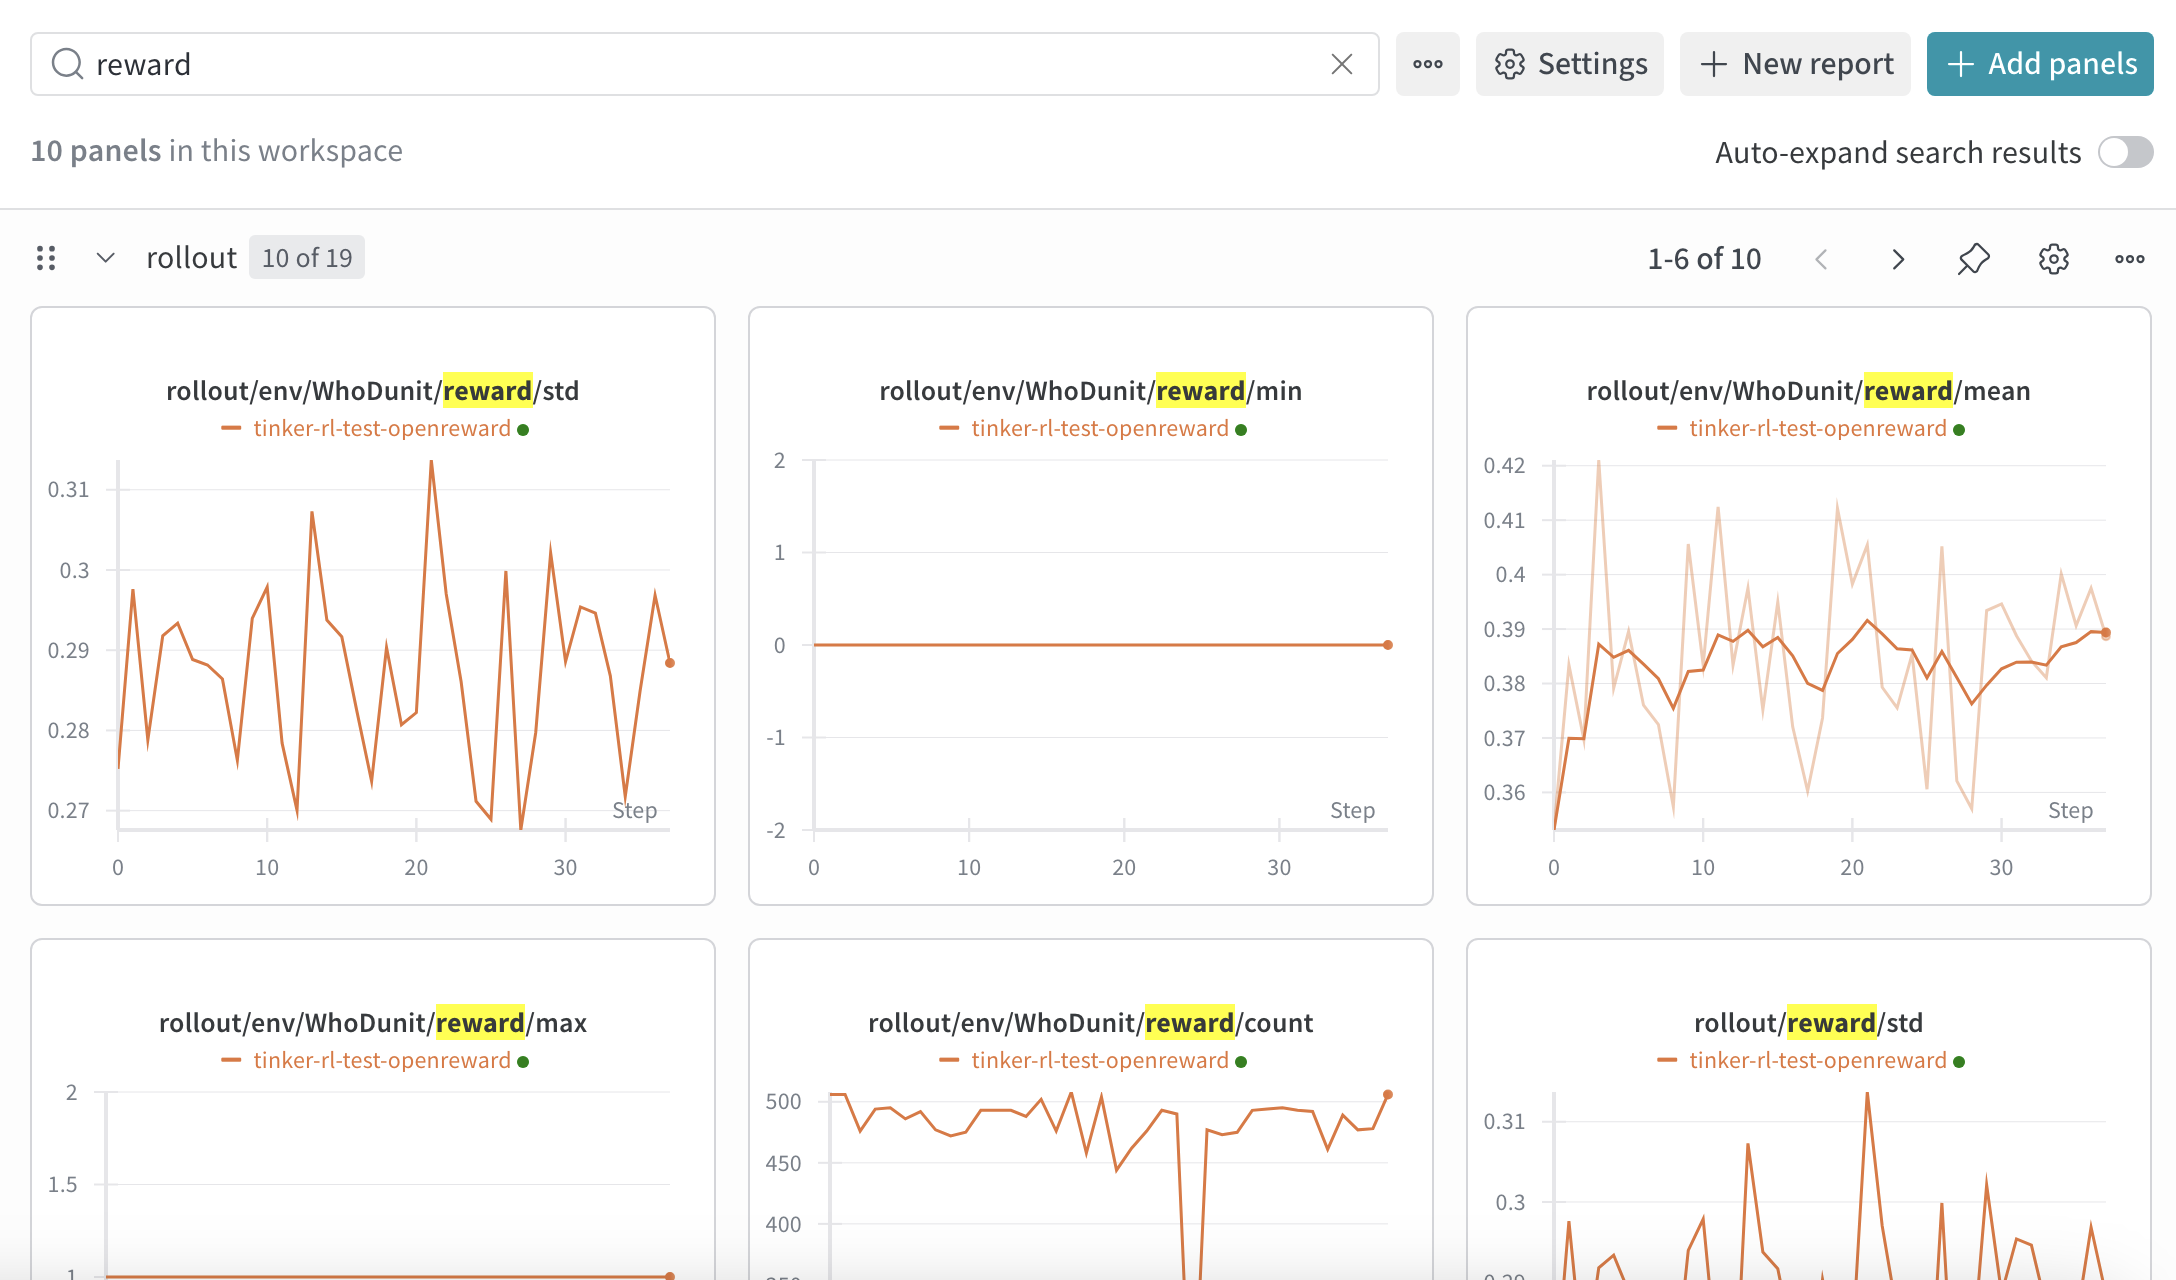Collapse the rollout section chevron
The height and width of the screenshot is (1280, 2176).
pos(105,258)
